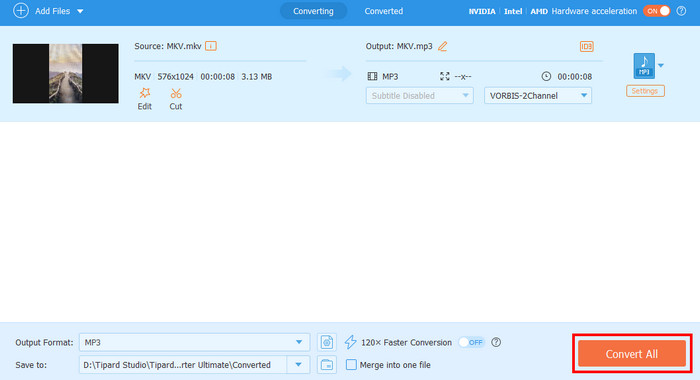Open the Cut scissors tool
This screenshot has width=700, height=380.
[x=176, y=93]
